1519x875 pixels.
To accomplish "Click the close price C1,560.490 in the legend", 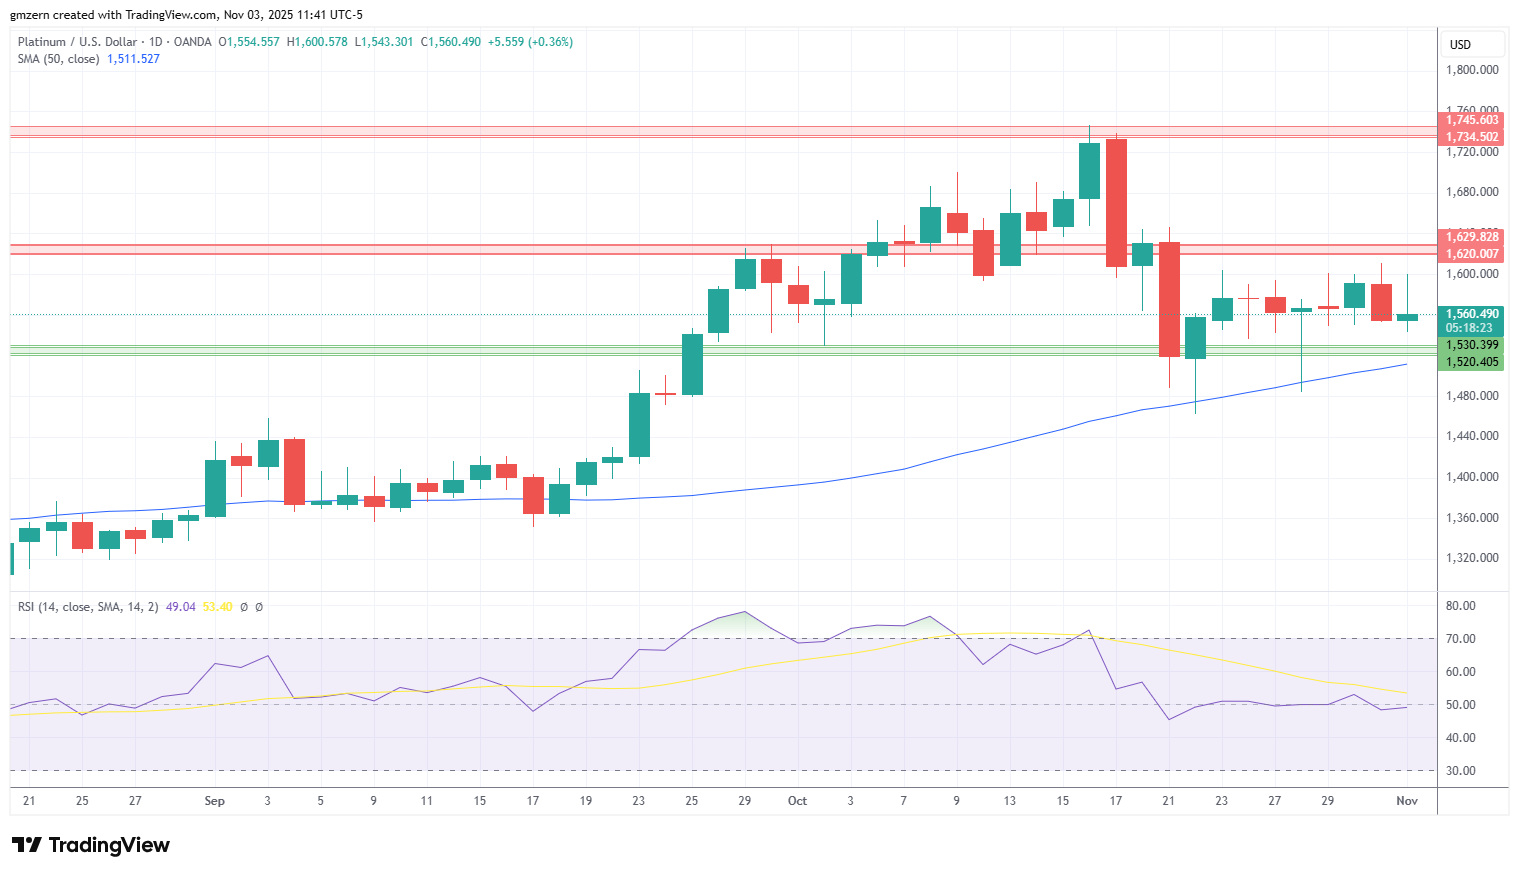I will coord(451,42).
